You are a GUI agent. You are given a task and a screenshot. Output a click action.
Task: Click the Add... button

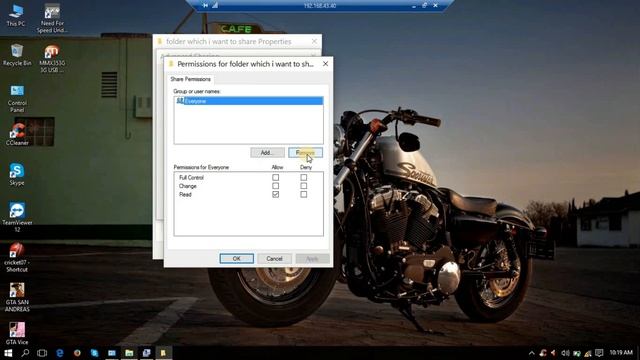tap(267, 153)
